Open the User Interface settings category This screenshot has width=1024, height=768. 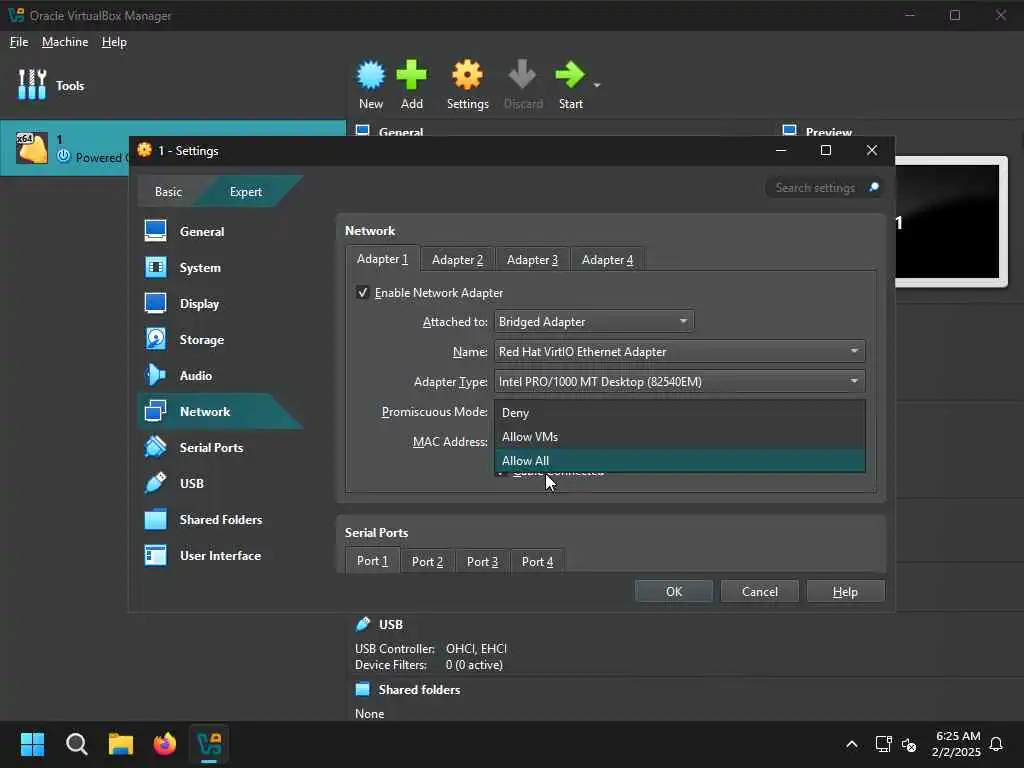tap(219, 555)
